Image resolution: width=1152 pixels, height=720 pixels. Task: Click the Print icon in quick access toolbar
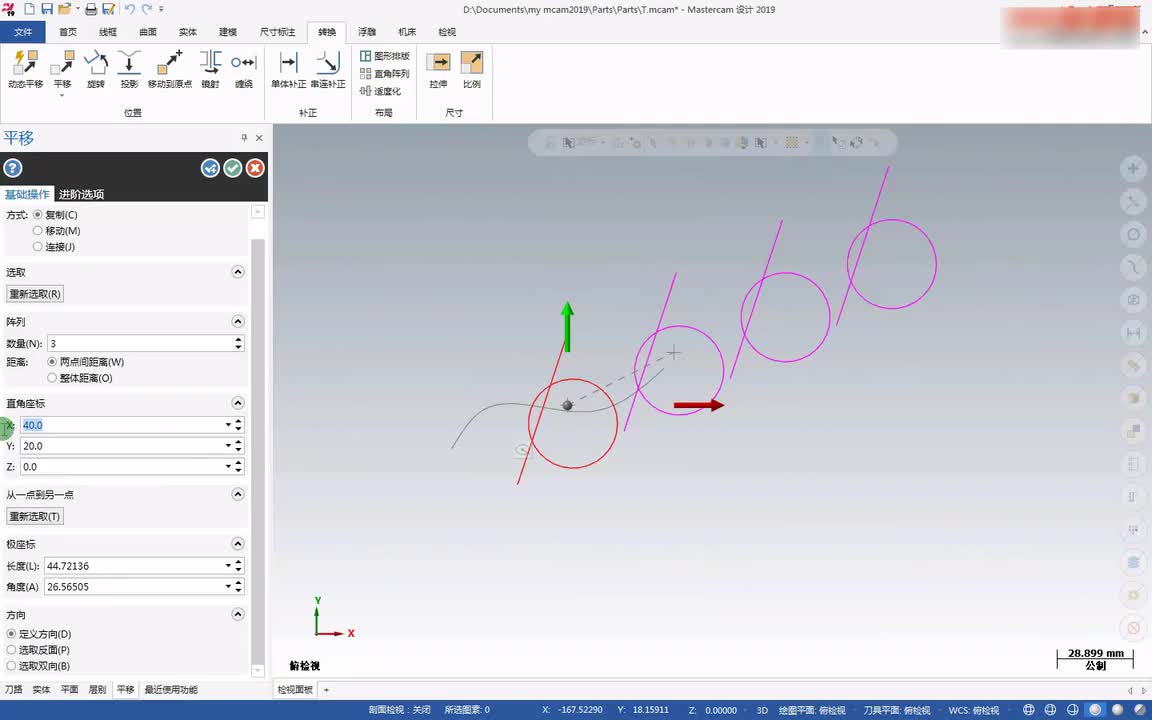[91, 10]
